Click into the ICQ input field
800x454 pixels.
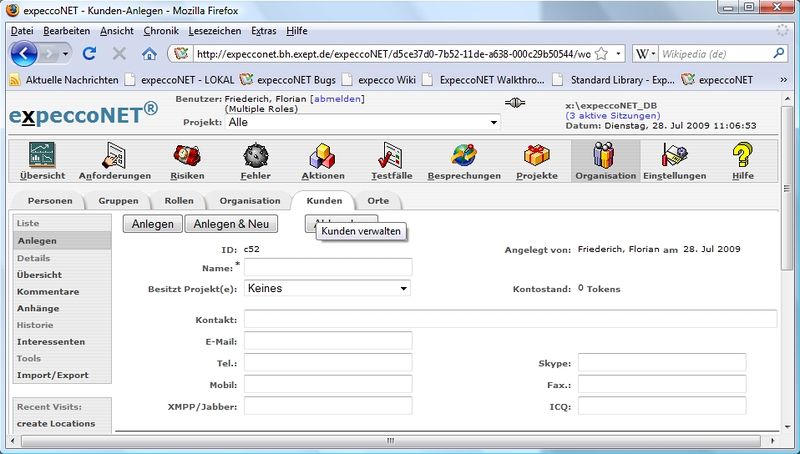coord(662,406)
